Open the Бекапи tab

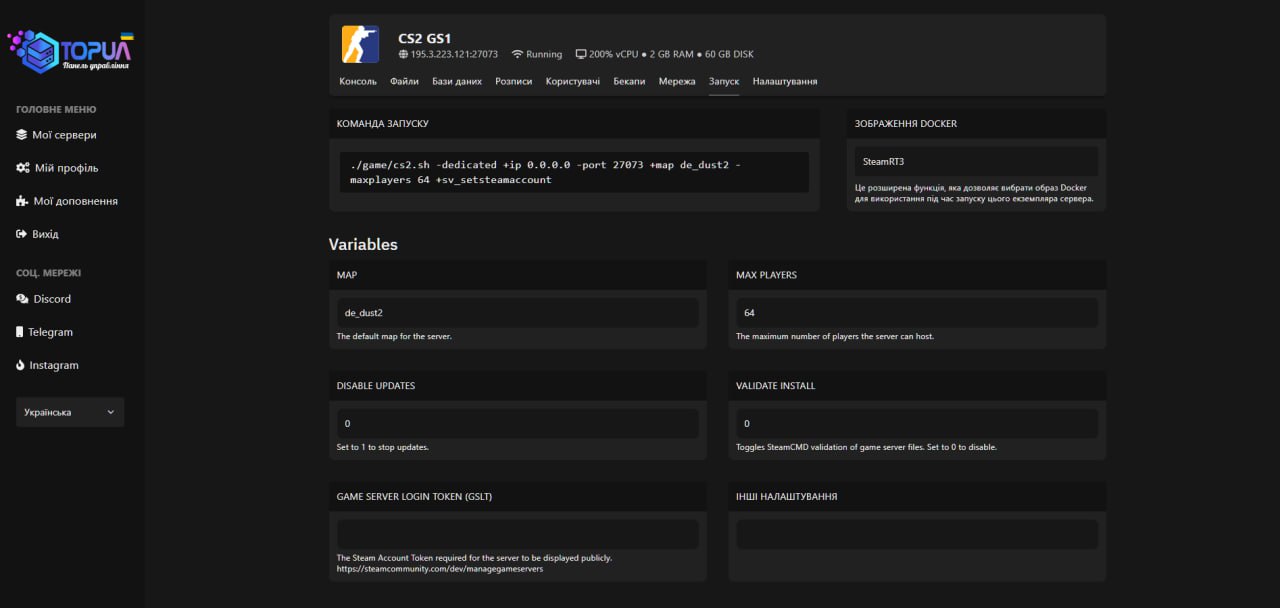(629, 81)
